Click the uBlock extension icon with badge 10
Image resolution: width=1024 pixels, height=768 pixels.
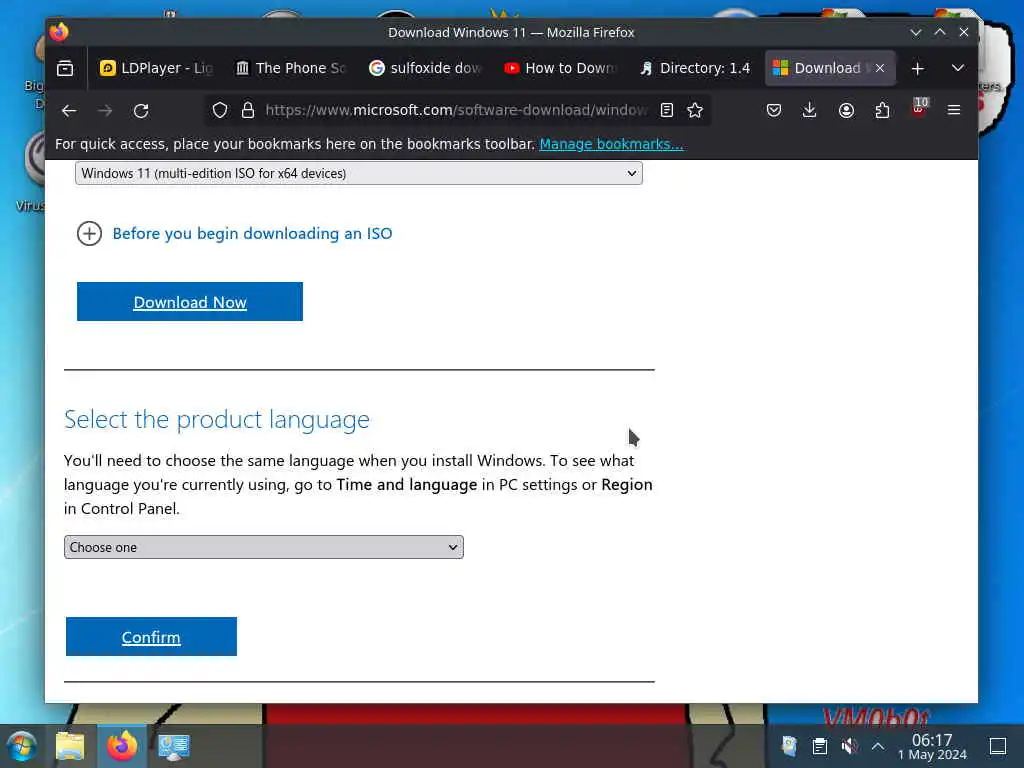pyautogui.click(x=919, y=108)
